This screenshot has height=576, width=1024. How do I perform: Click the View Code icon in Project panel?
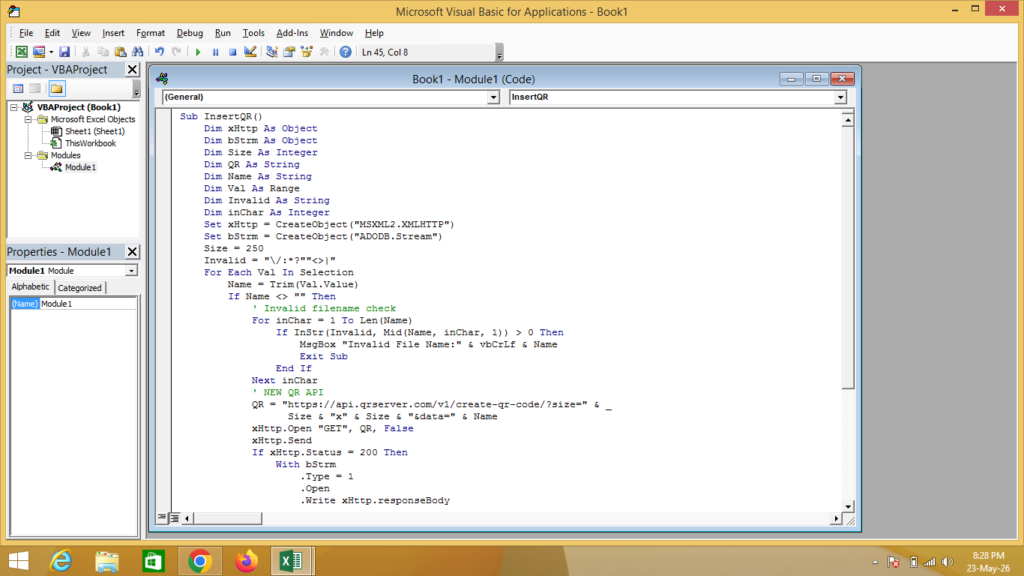click(18, 89)
